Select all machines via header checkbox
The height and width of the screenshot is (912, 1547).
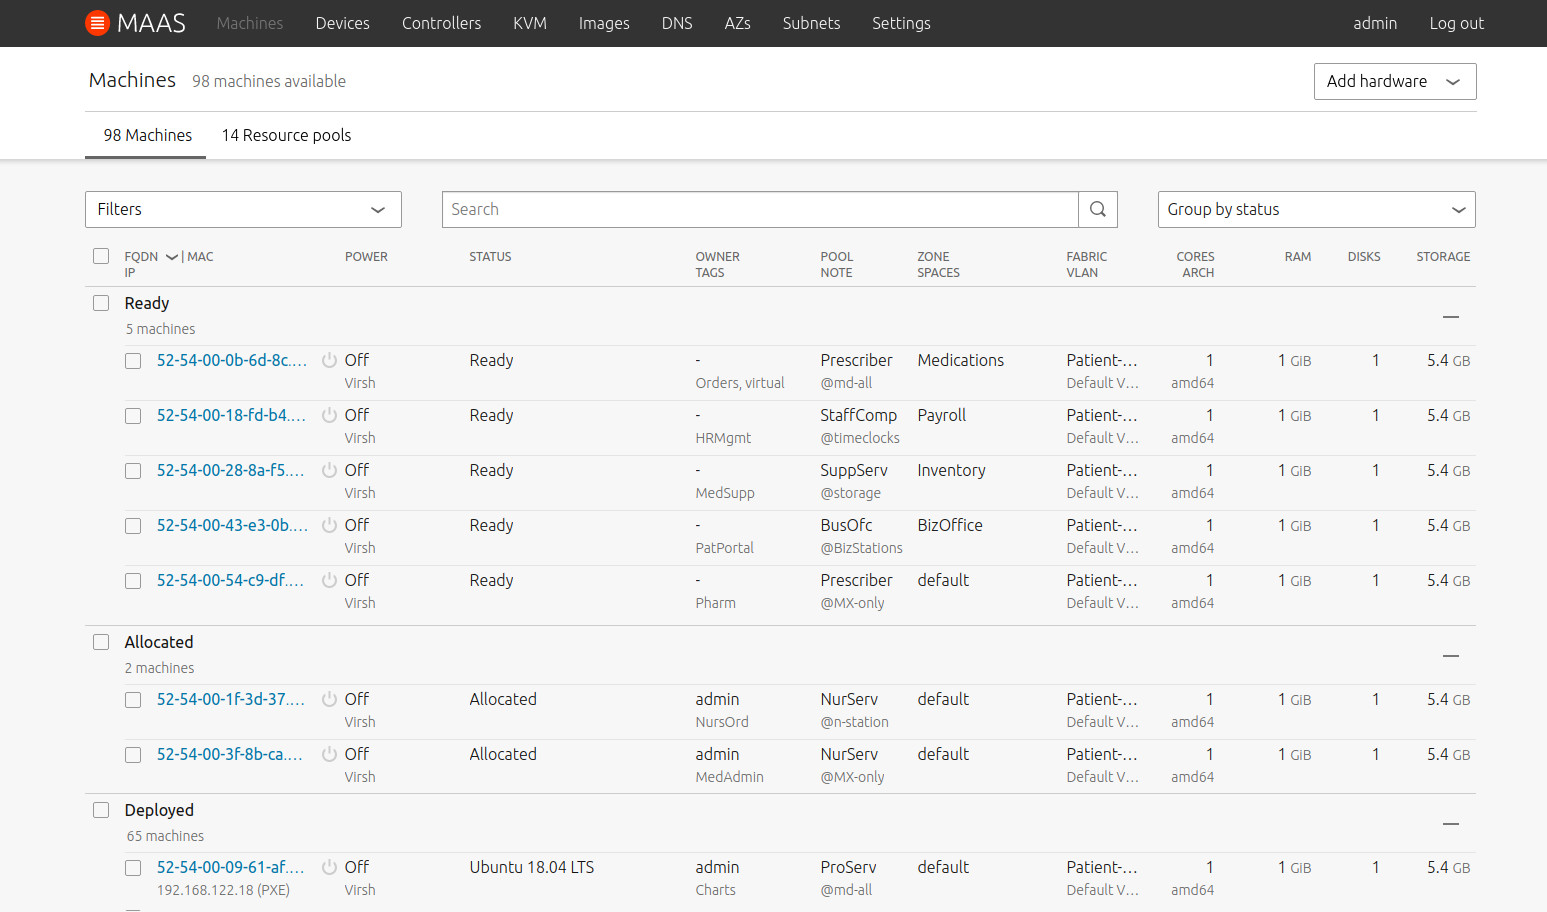pos(101,256)
